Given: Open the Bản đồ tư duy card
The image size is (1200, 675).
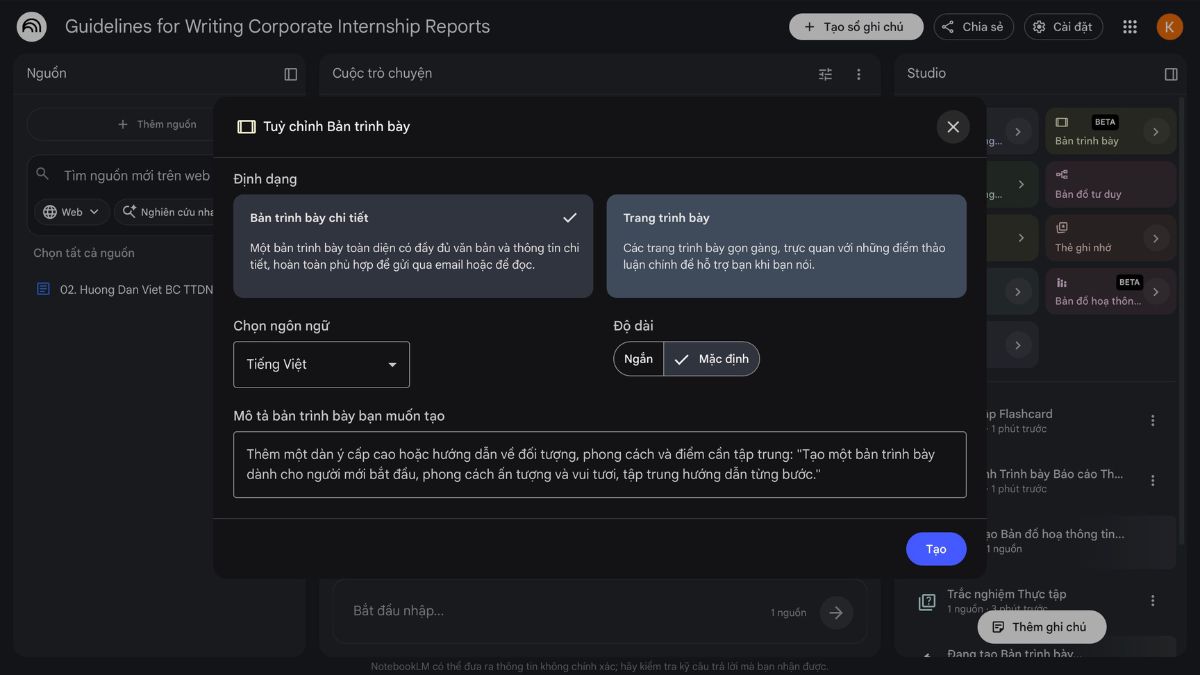Looking at the screenshot, I should coord(1111,185).
